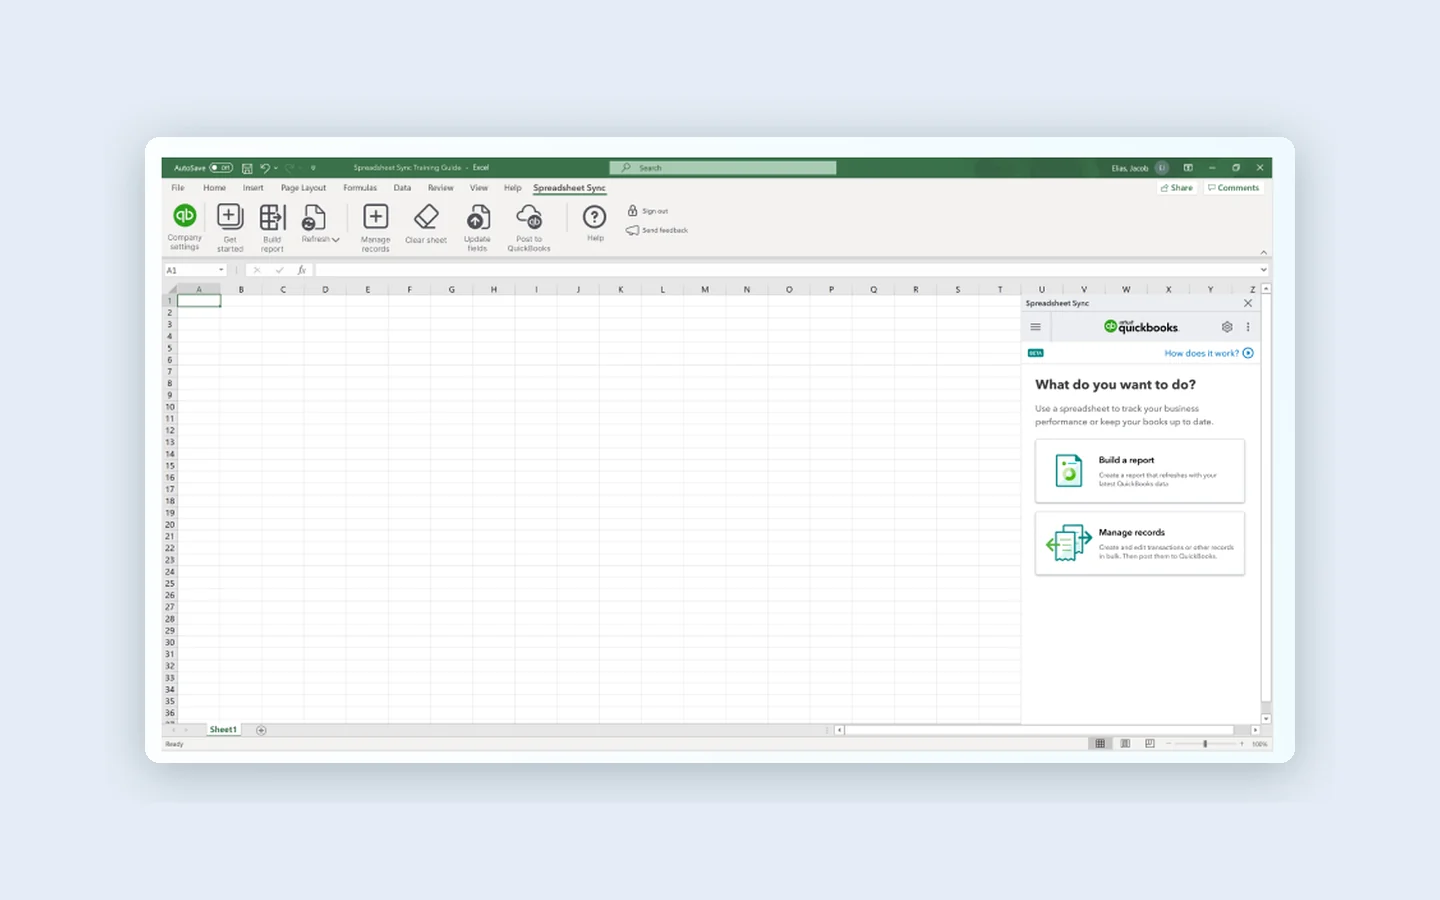Choose the 'Build a report' card
Image resolution: width=1440 pixels, height=900 pixels.
pyautogui.click(x=1140, y=471)
